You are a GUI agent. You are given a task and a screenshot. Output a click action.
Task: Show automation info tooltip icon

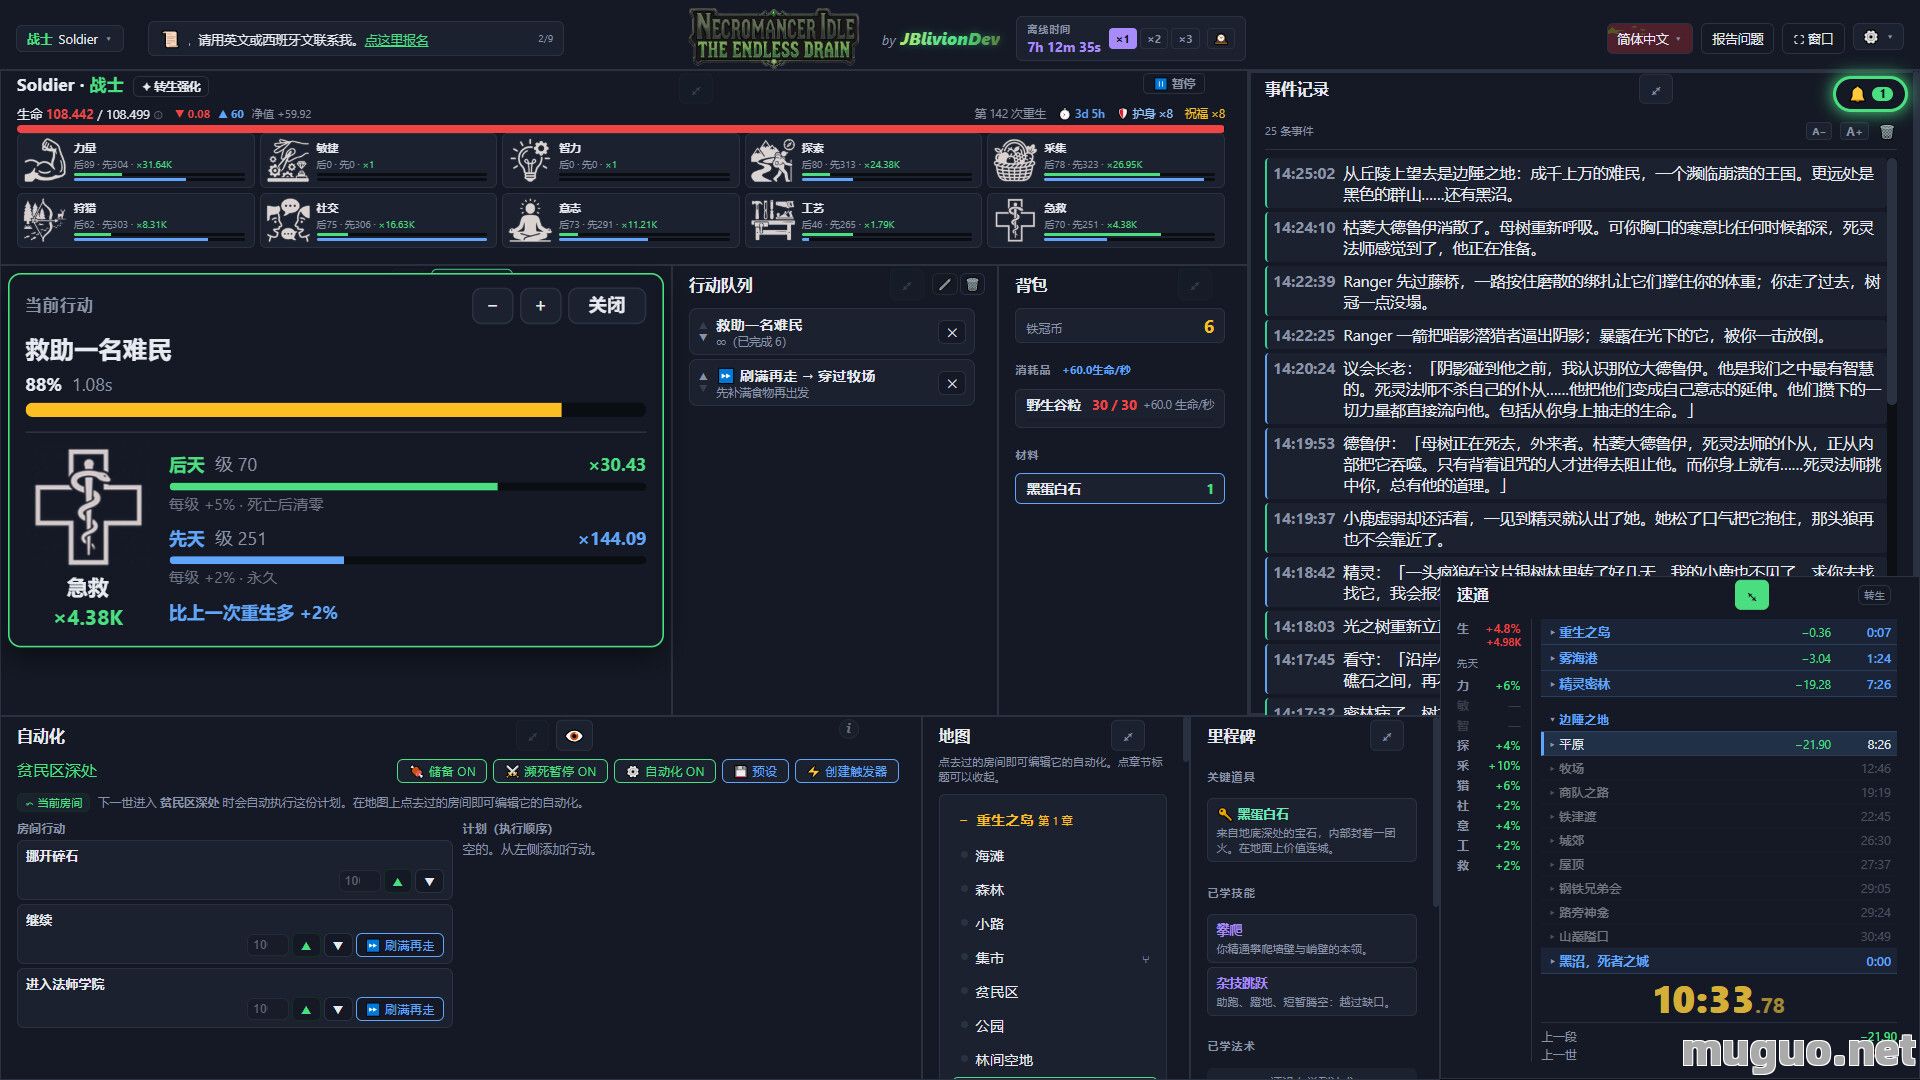click(x=848, y=729)
